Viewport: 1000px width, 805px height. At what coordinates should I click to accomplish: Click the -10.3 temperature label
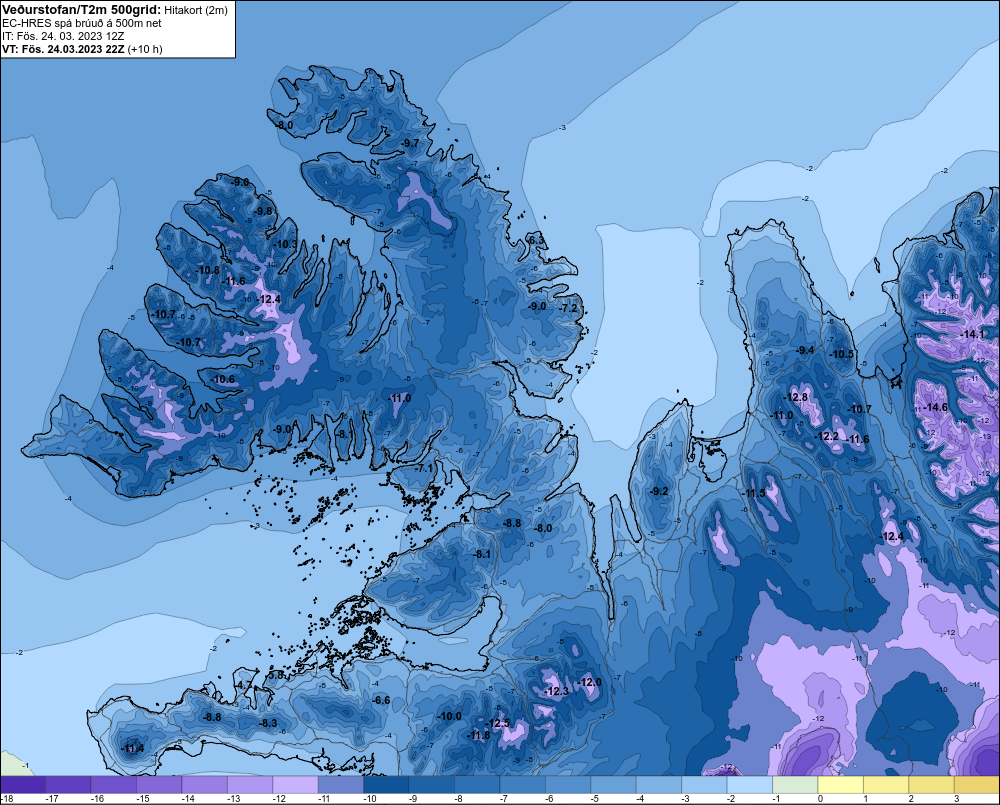tap(285, 244)
